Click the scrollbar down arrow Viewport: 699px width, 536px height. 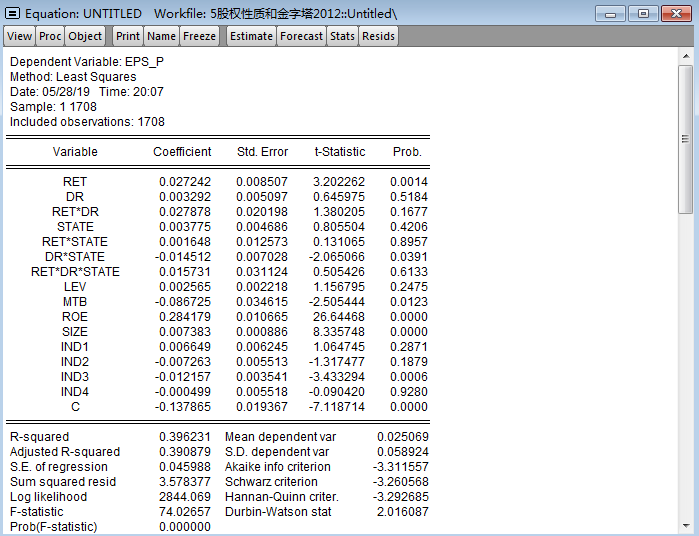(x=686, y=526)
